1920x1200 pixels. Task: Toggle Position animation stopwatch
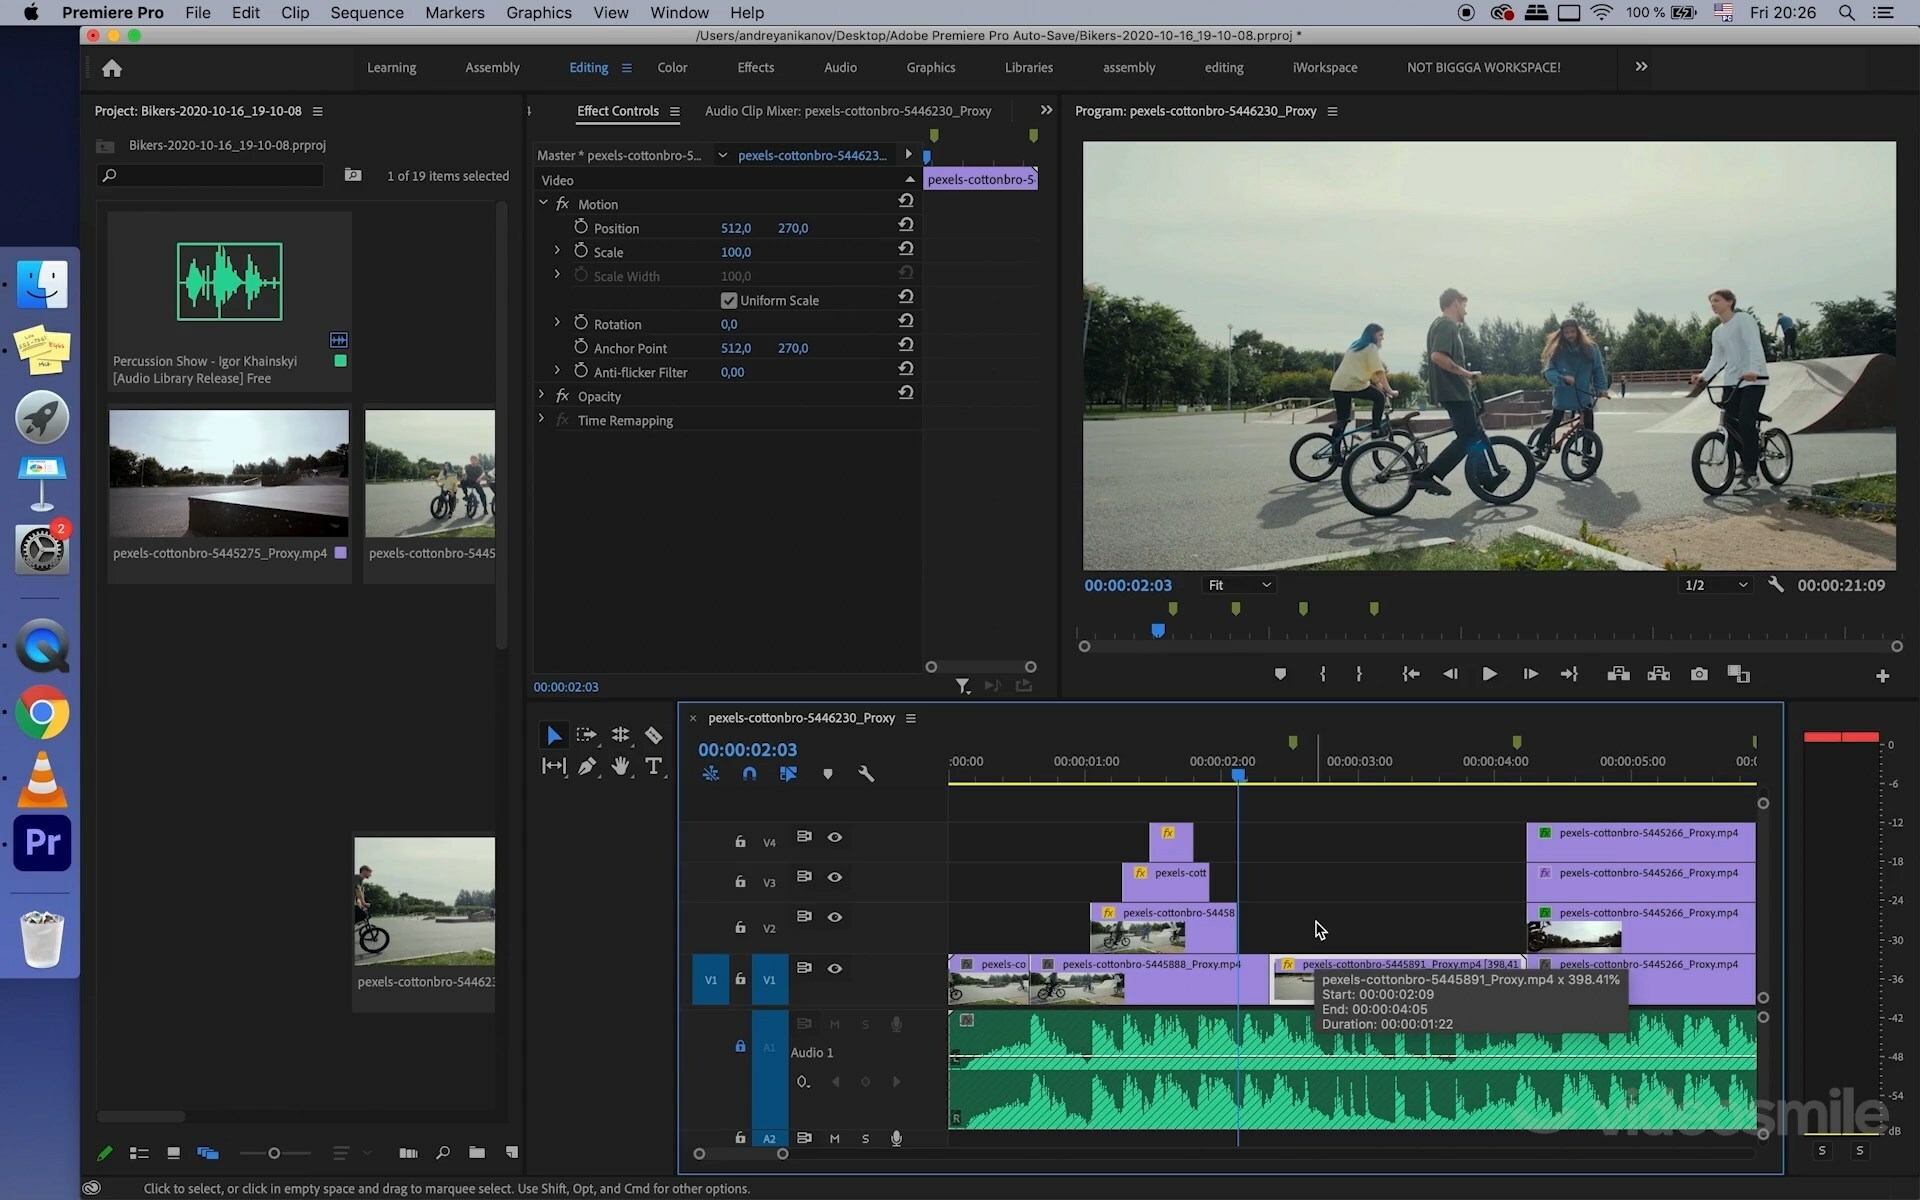coord(581,227)
